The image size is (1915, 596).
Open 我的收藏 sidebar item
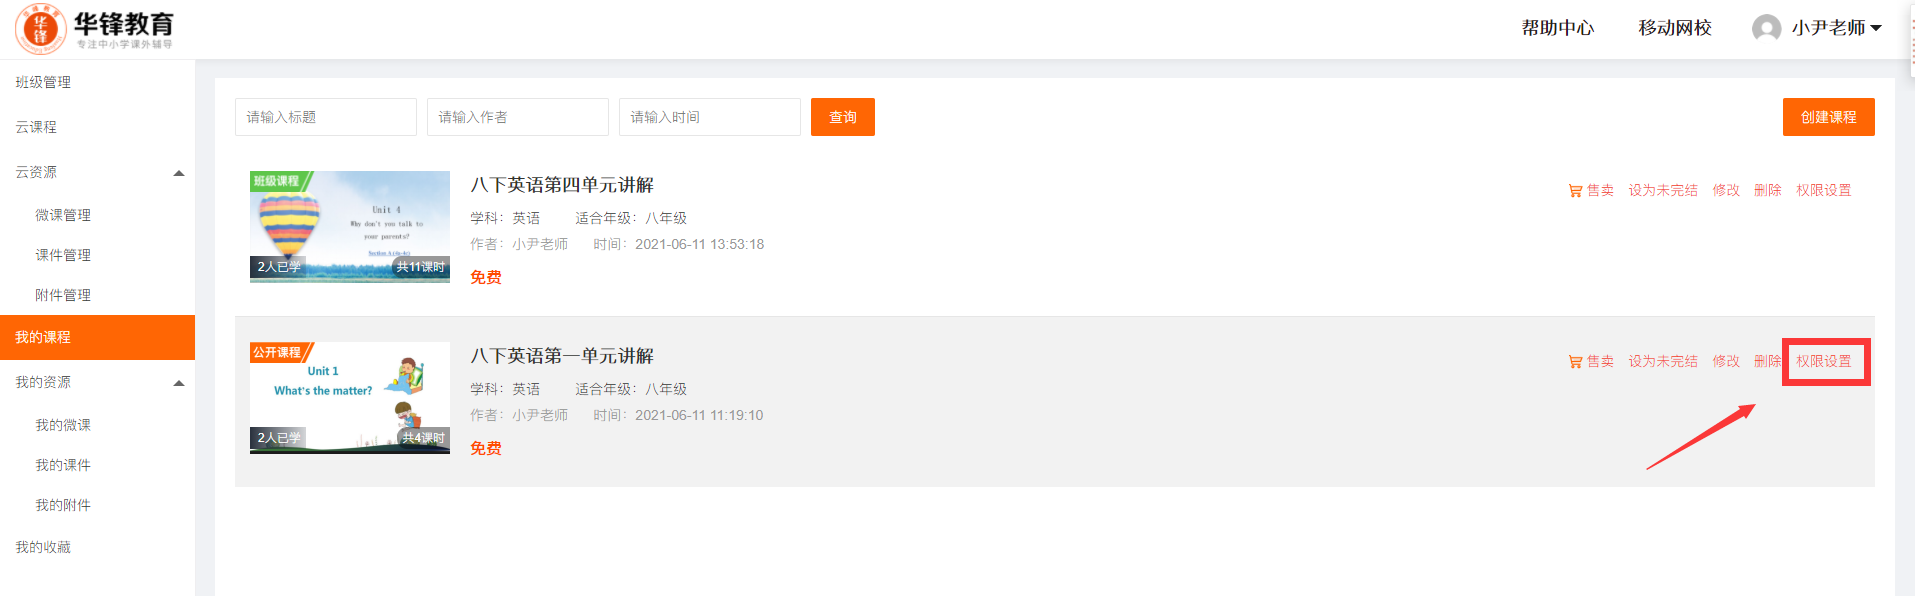click(x=43, y=547)
